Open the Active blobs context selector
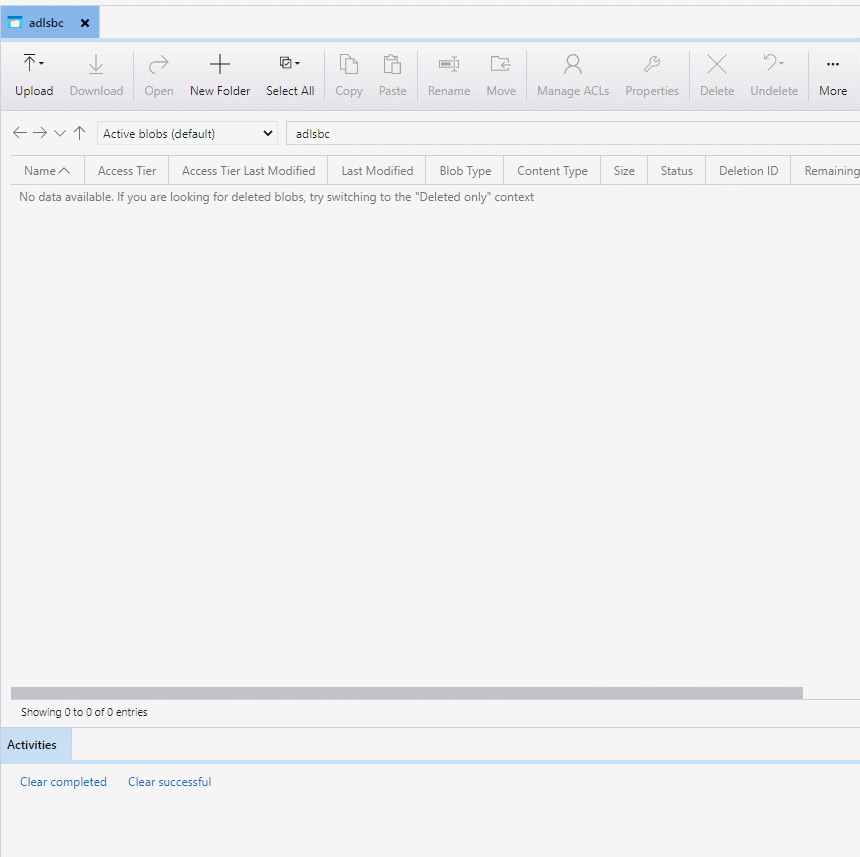Screen dimensions: 860x857 (x=186, y=132)
